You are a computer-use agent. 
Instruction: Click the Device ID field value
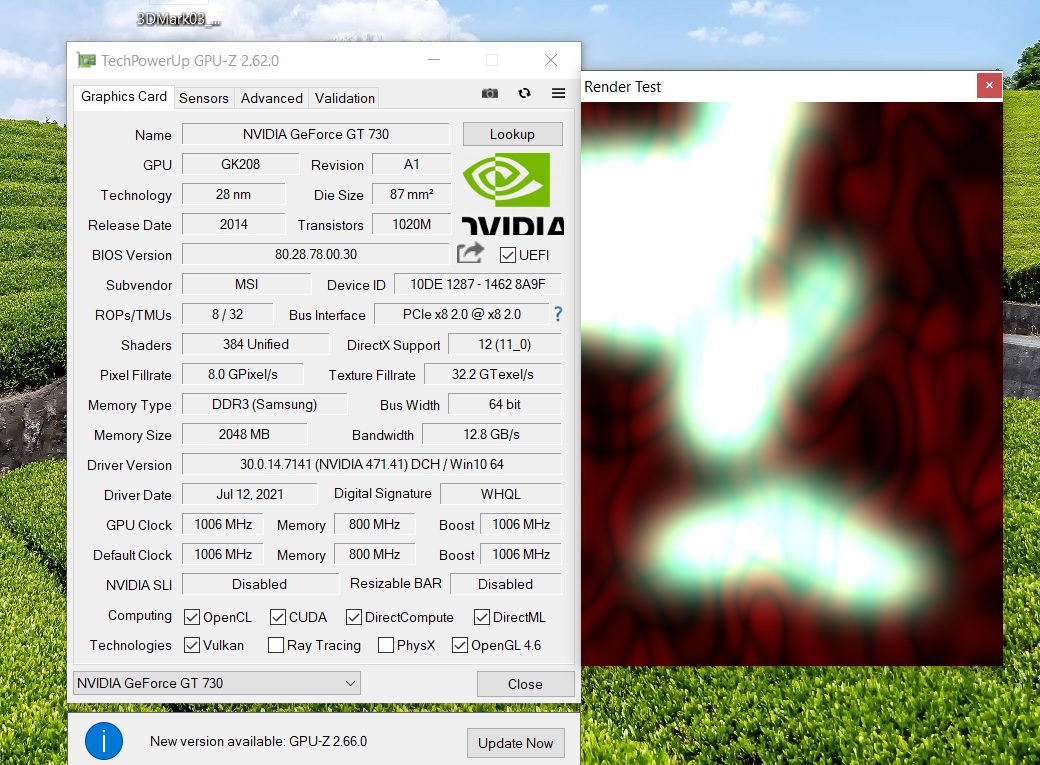tap(478, 284)
